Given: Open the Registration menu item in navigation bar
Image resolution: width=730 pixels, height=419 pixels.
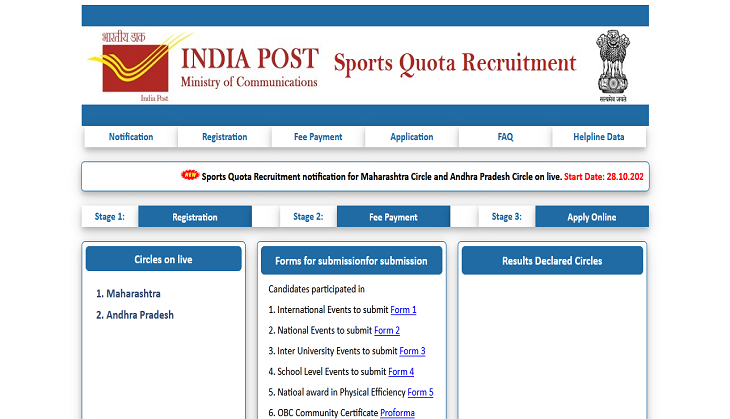Looking at the screenshot, I should coord(224,137).
